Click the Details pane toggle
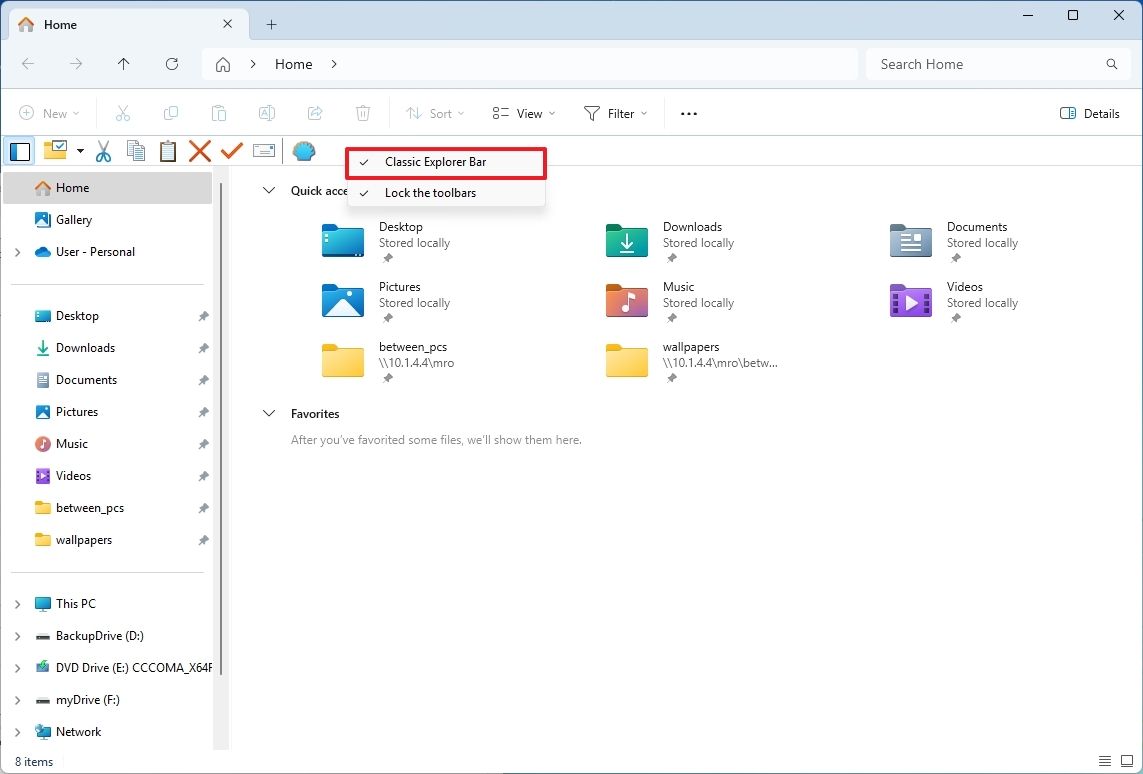Viewport: 1143px width, 774px height. [x=1089, y=113]
